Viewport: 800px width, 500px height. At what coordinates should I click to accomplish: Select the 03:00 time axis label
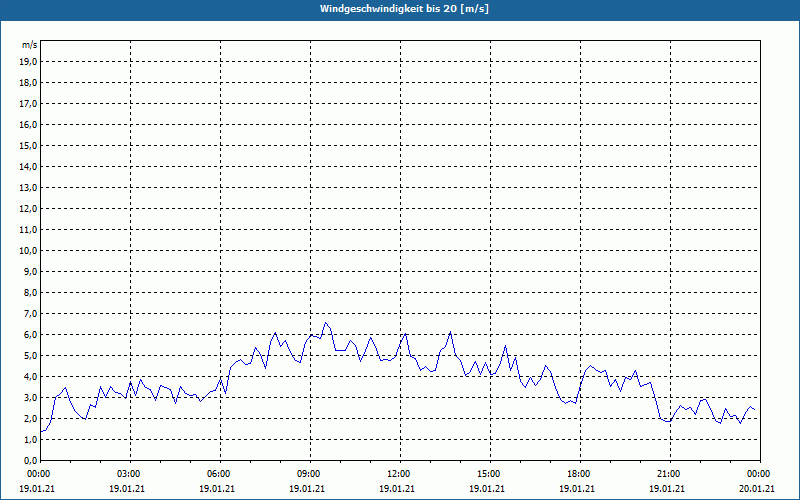[130, 474]
